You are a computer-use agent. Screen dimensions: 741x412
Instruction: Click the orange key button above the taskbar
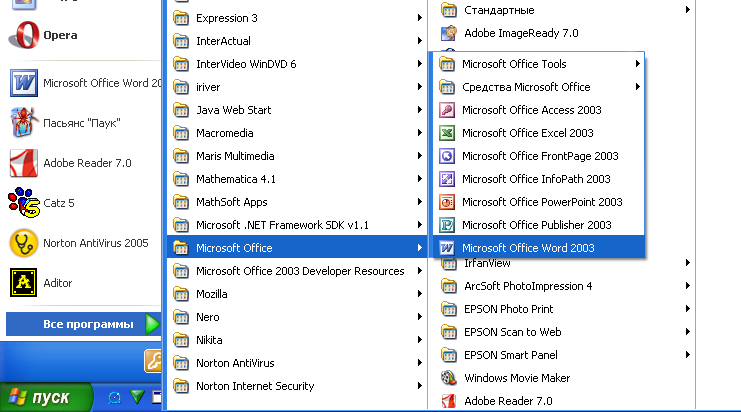pos(153,361)
